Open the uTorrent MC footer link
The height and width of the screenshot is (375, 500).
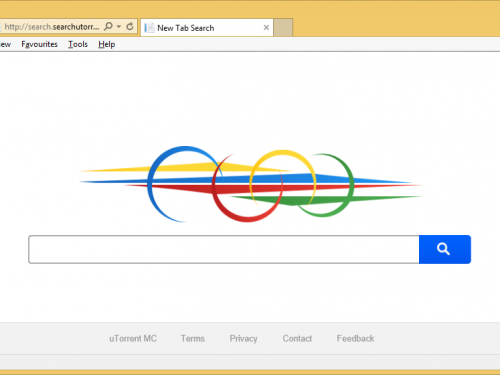[x=133, y=339]
